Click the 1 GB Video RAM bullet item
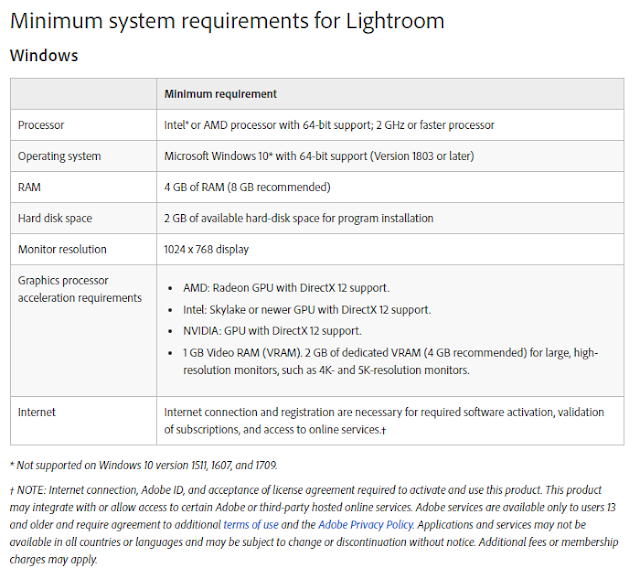 click(390, 362)
